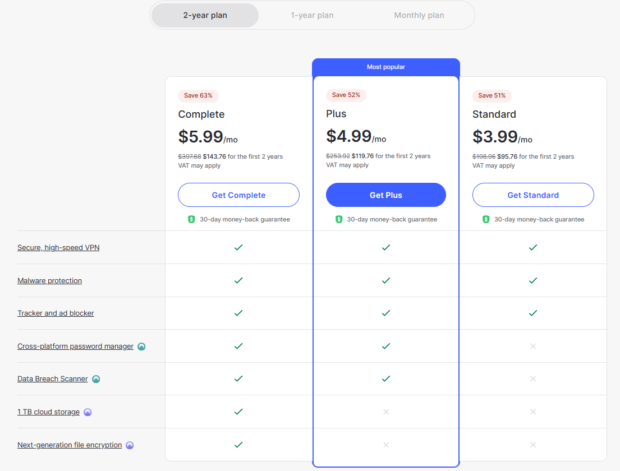620x471 pixels.
Task: Click the 1 TB cloud storage link
Action: pyautogui.click(x=47, y=412)
